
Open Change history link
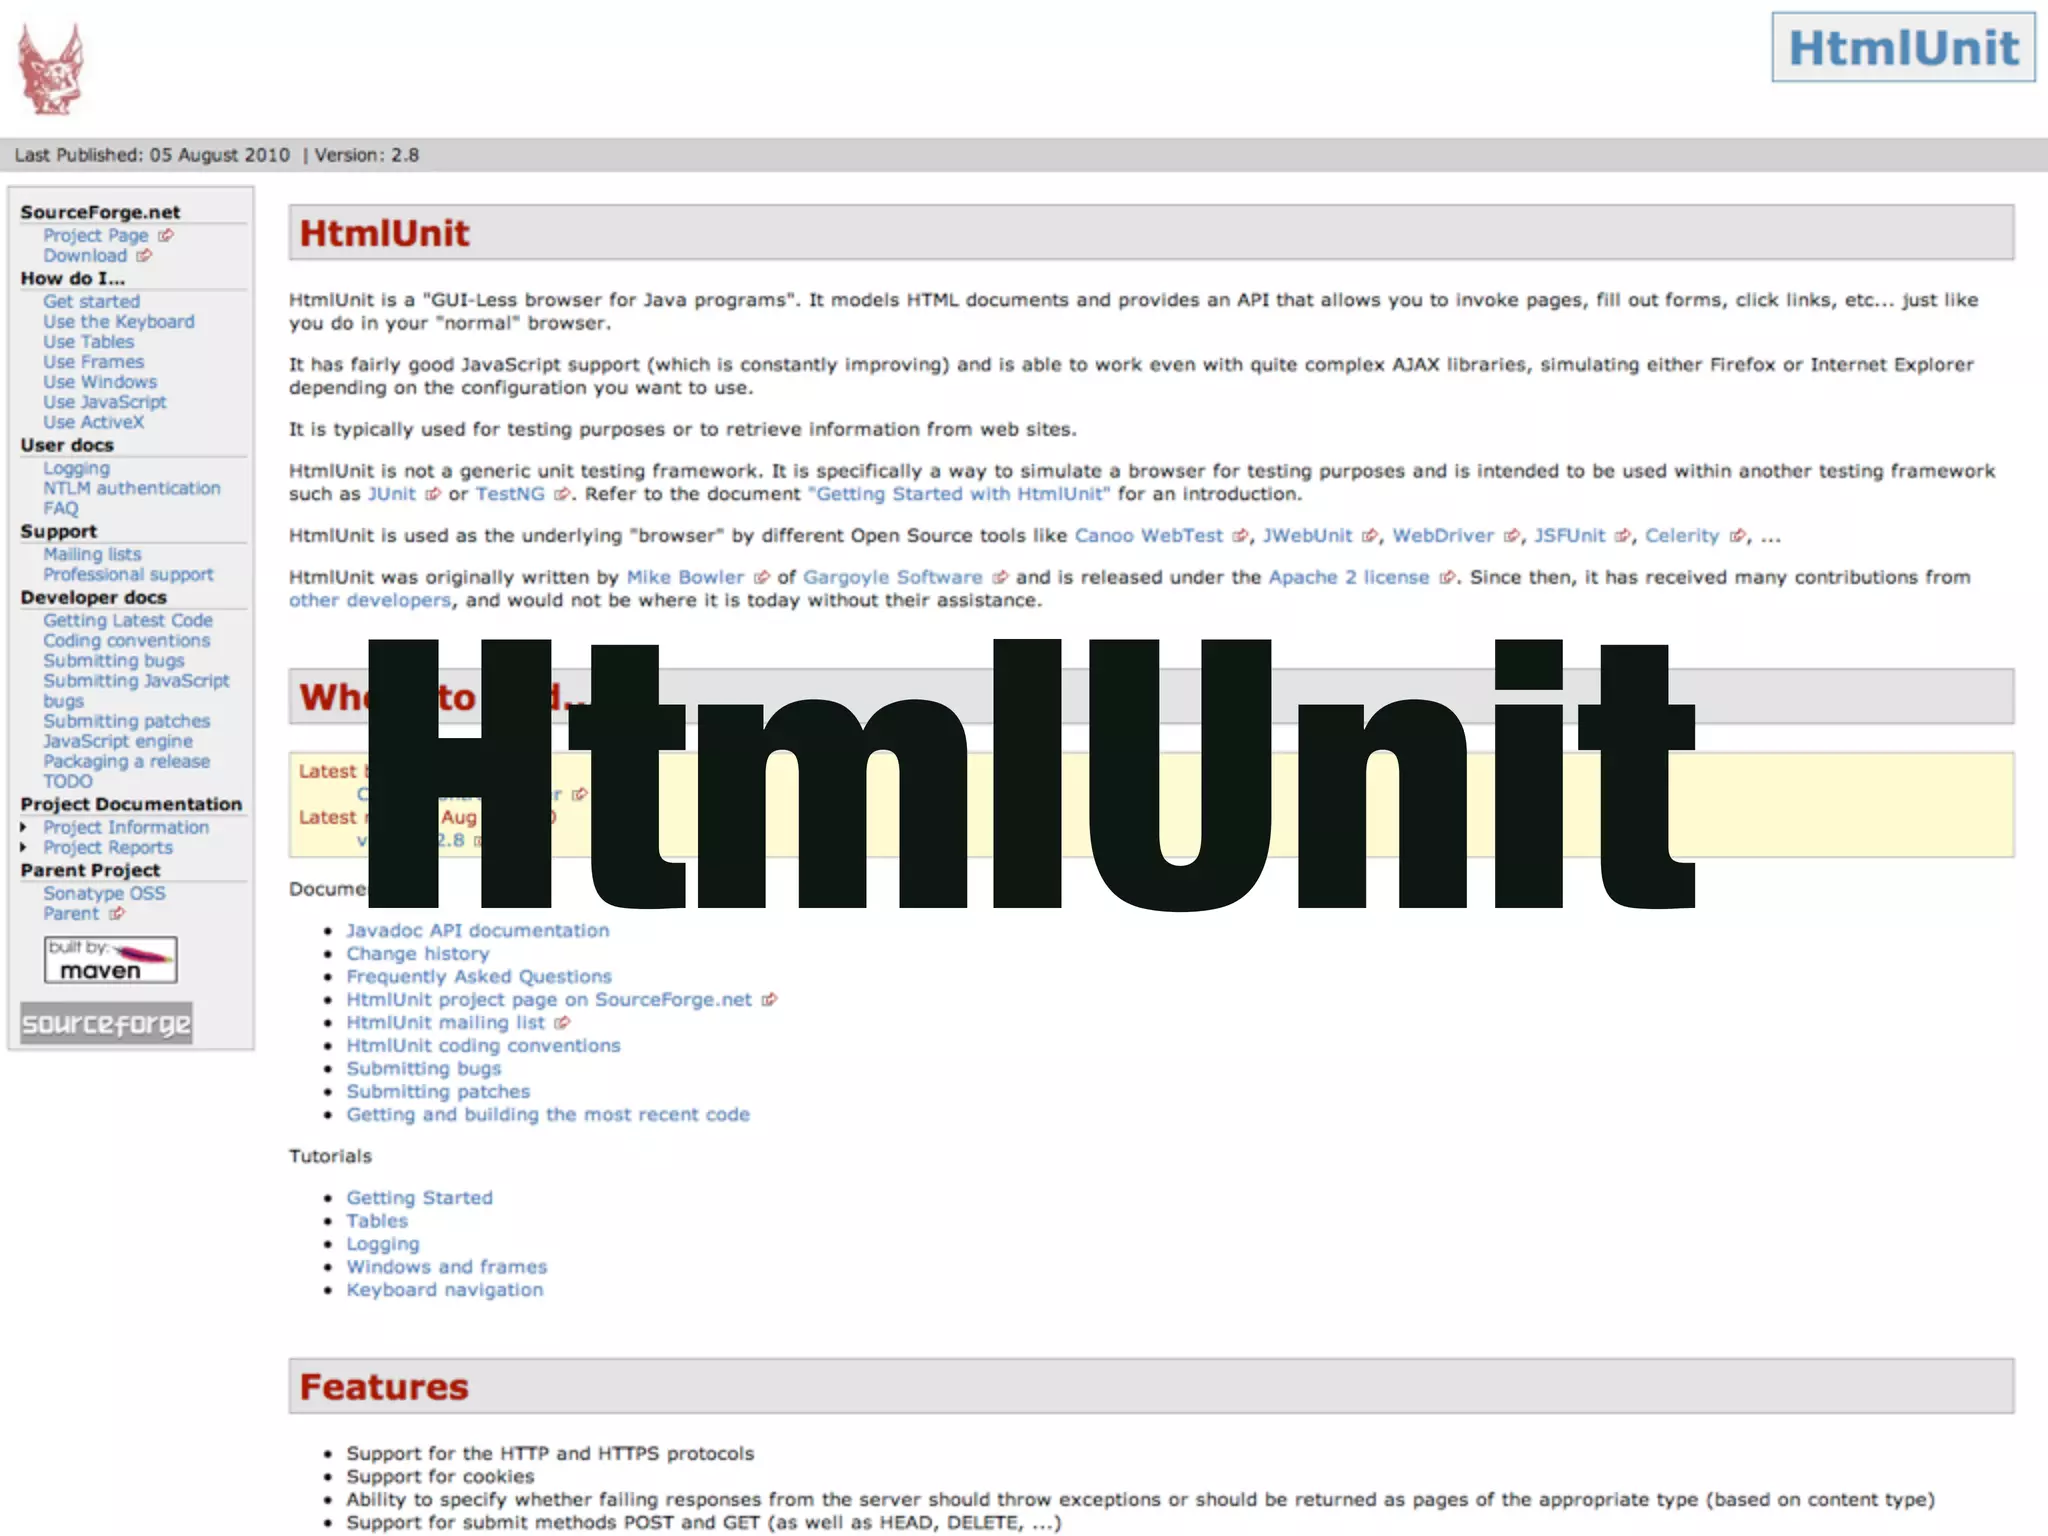coord(418,954)
